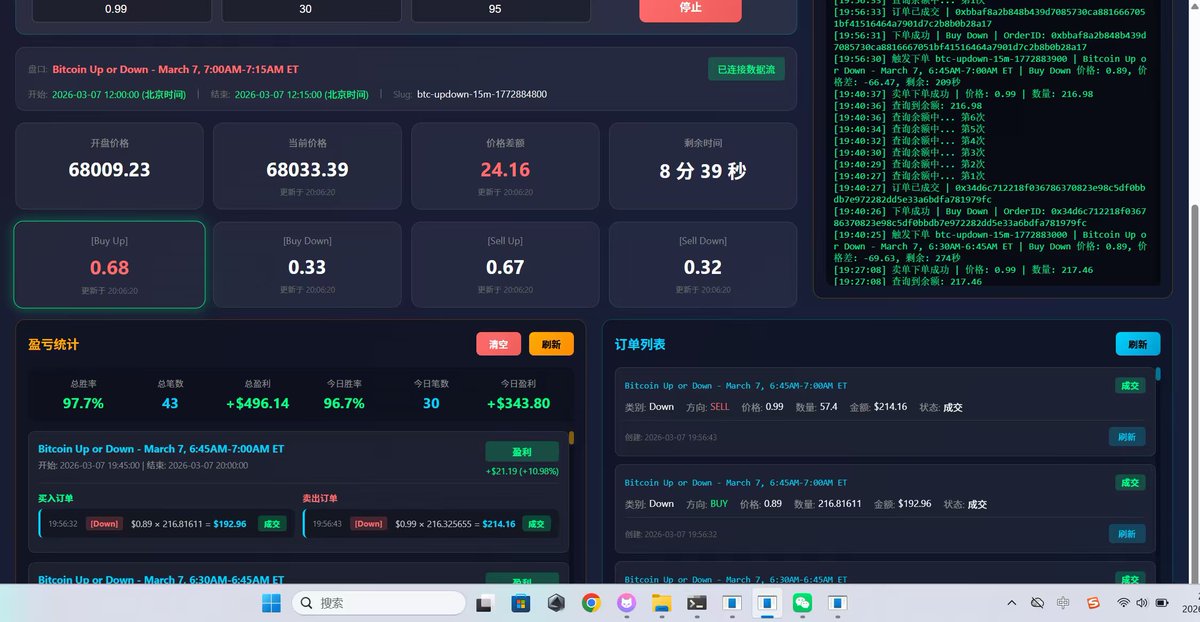The width and height of the screenshot is (1200, 622).
Task: Click the 今日盈利 value +$343.80
Action: click(x=517, y=403)
